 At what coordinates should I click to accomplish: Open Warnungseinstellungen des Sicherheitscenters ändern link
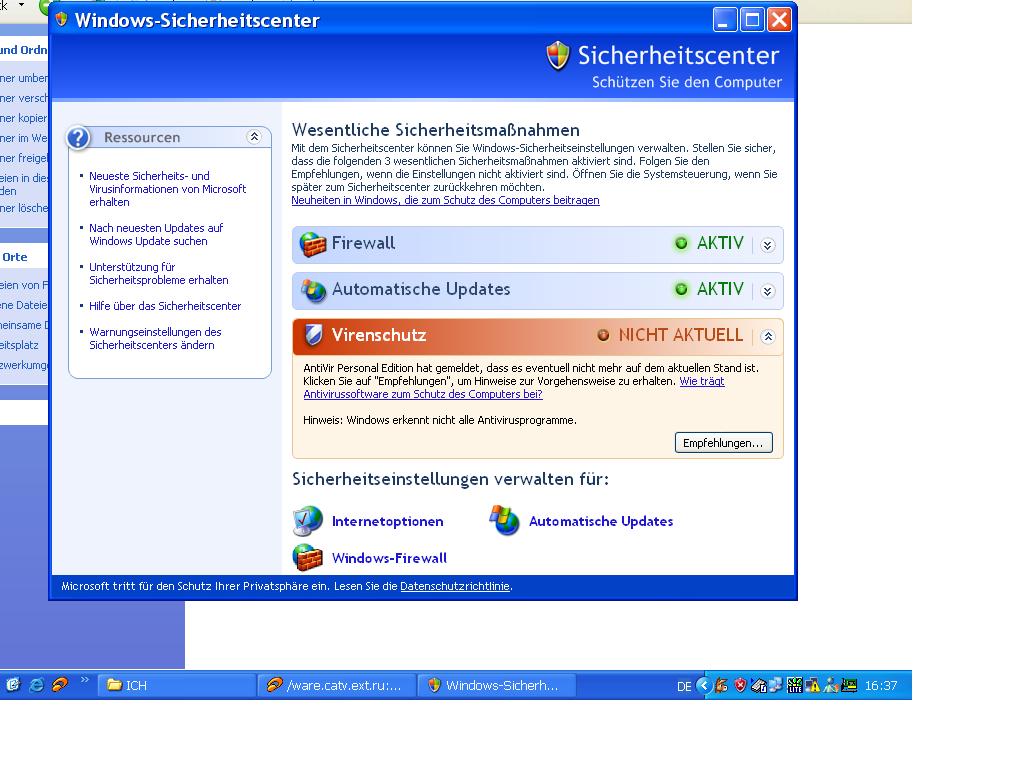pos(155,338)
